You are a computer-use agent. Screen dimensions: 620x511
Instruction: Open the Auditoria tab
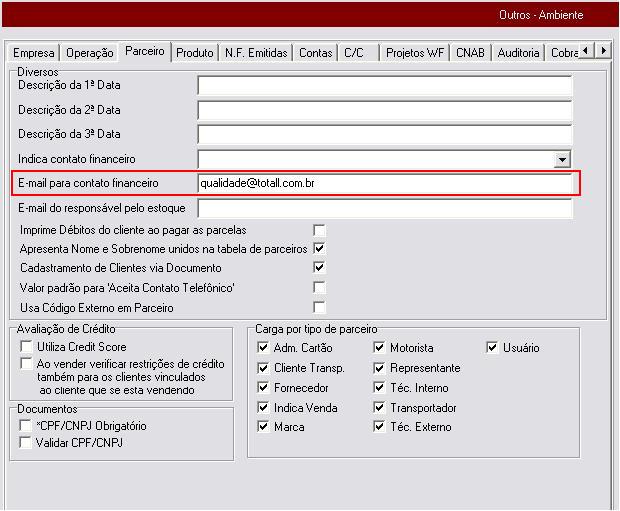tap(518, 53)
